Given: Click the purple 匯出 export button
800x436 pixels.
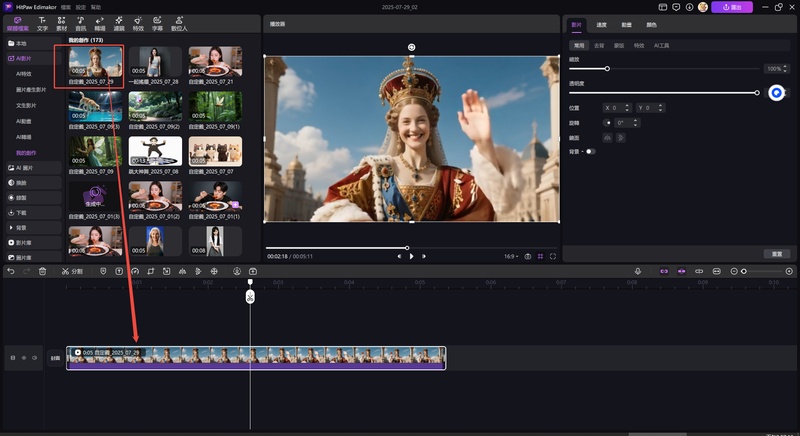Looking at the screenshot, I should click(732, 7).
